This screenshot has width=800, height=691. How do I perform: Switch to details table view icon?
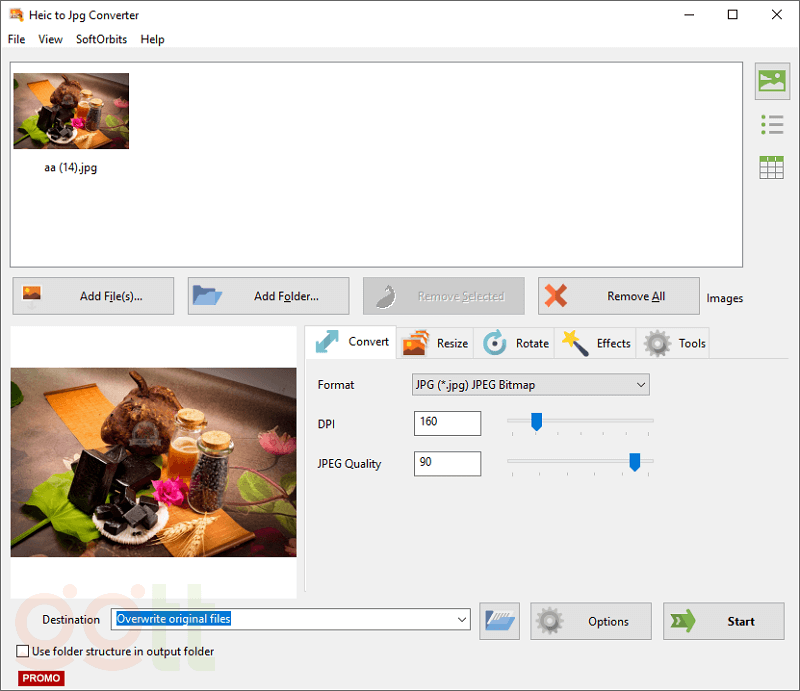pyautogui.click(x=771, y=167)
